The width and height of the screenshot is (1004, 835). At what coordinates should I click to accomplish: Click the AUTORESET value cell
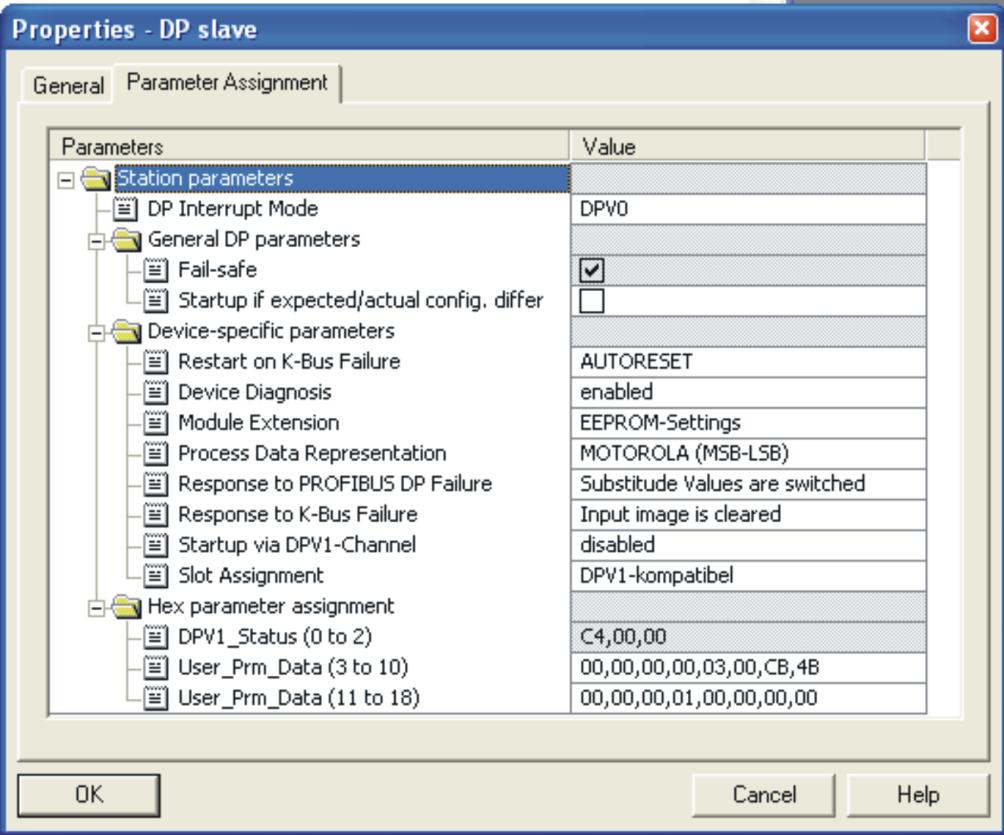748,362
